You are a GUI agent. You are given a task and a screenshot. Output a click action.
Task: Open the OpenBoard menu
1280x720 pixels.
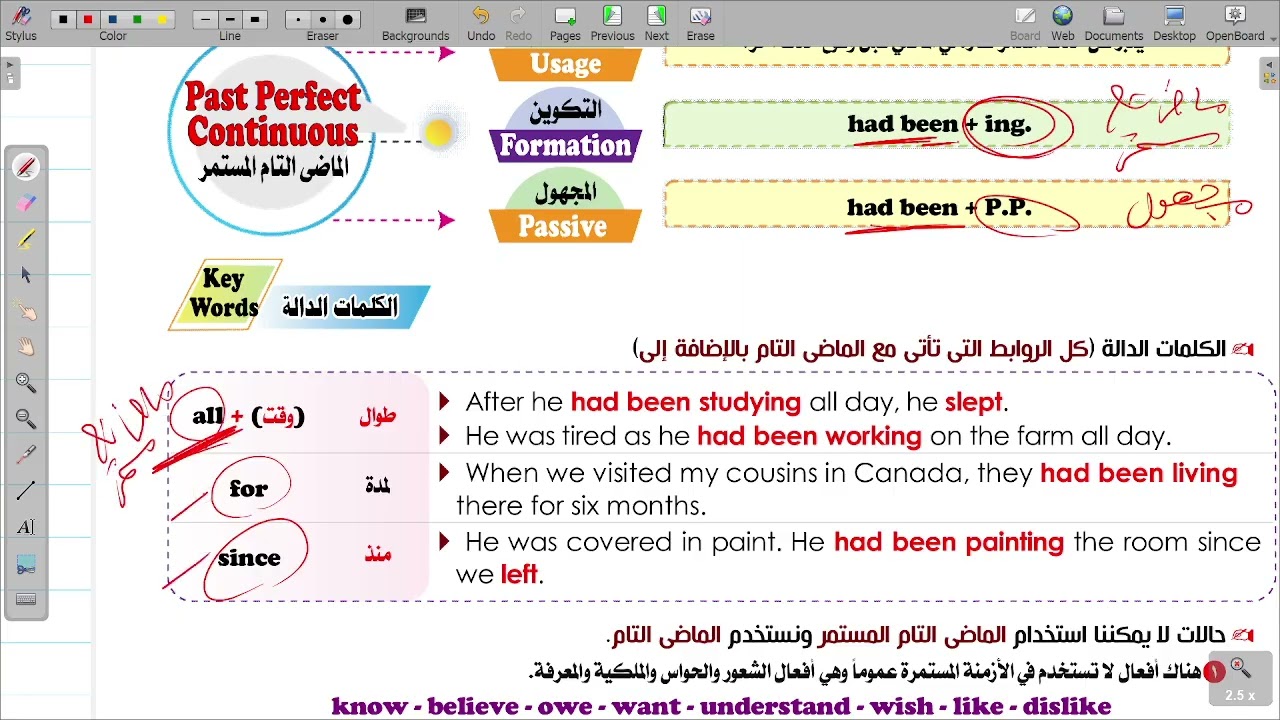(x=1235, y=23)
